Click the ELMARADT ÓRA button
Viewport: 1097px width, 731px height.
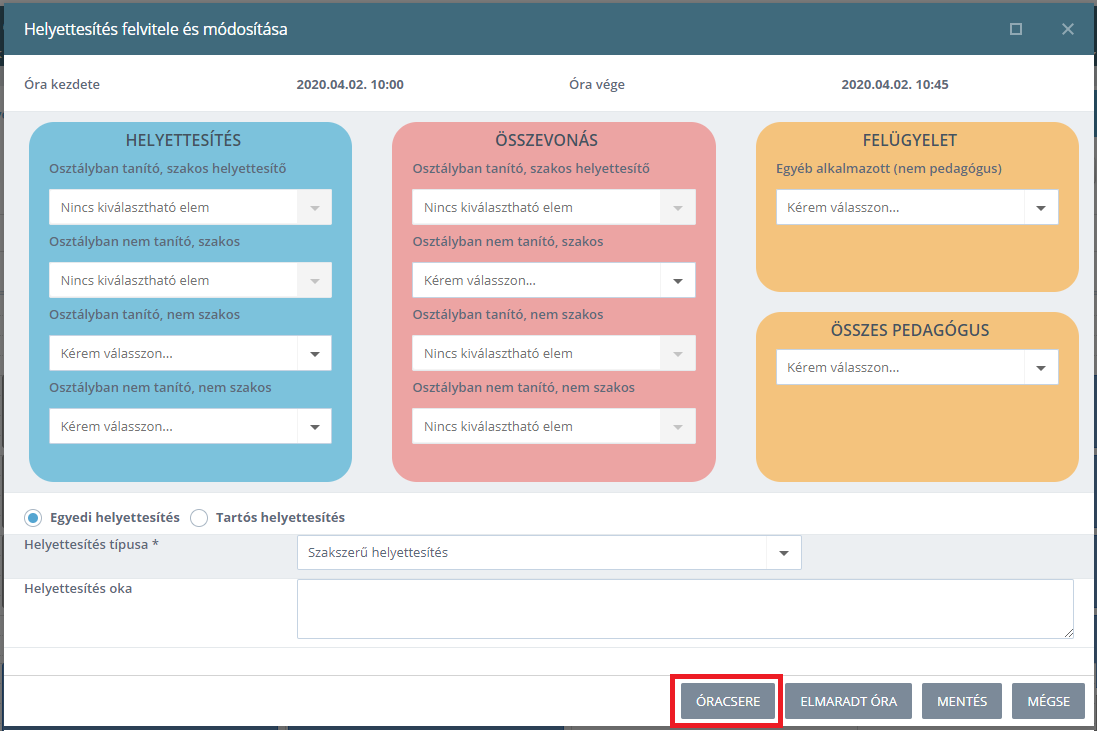[848, 701]
